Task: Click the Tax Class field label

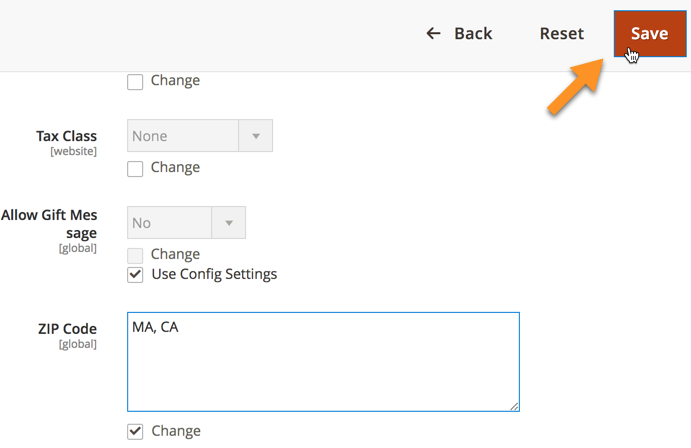Action: coord(67,136)
